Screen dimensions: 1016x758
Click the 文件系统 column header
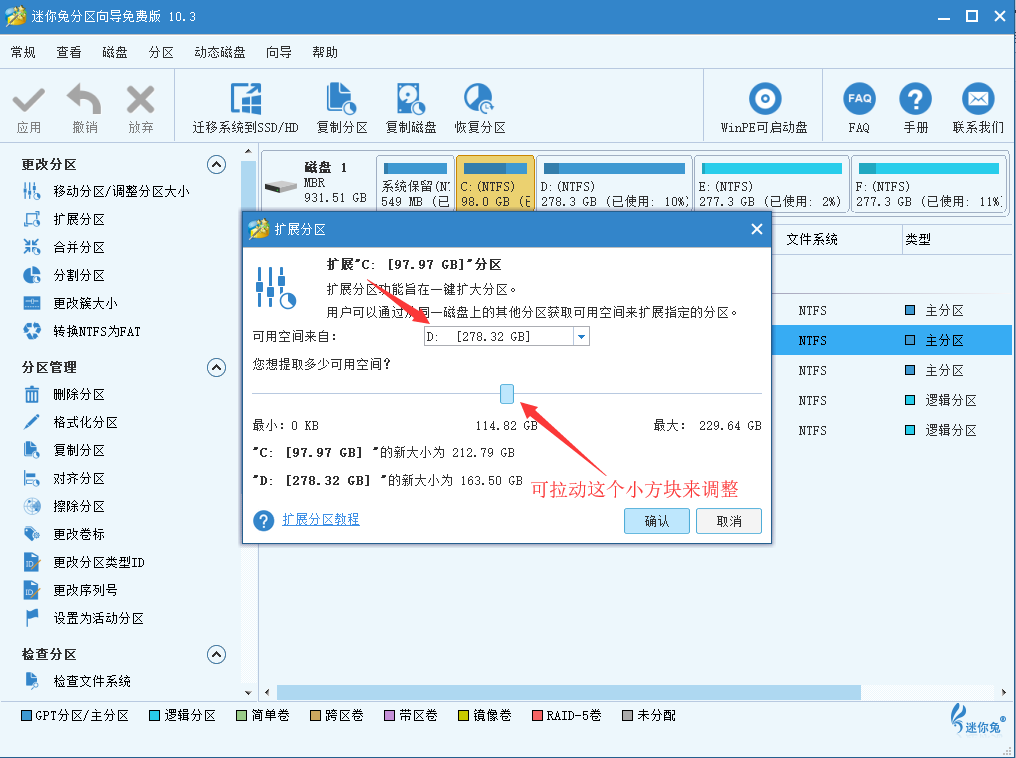click(812, 239)
